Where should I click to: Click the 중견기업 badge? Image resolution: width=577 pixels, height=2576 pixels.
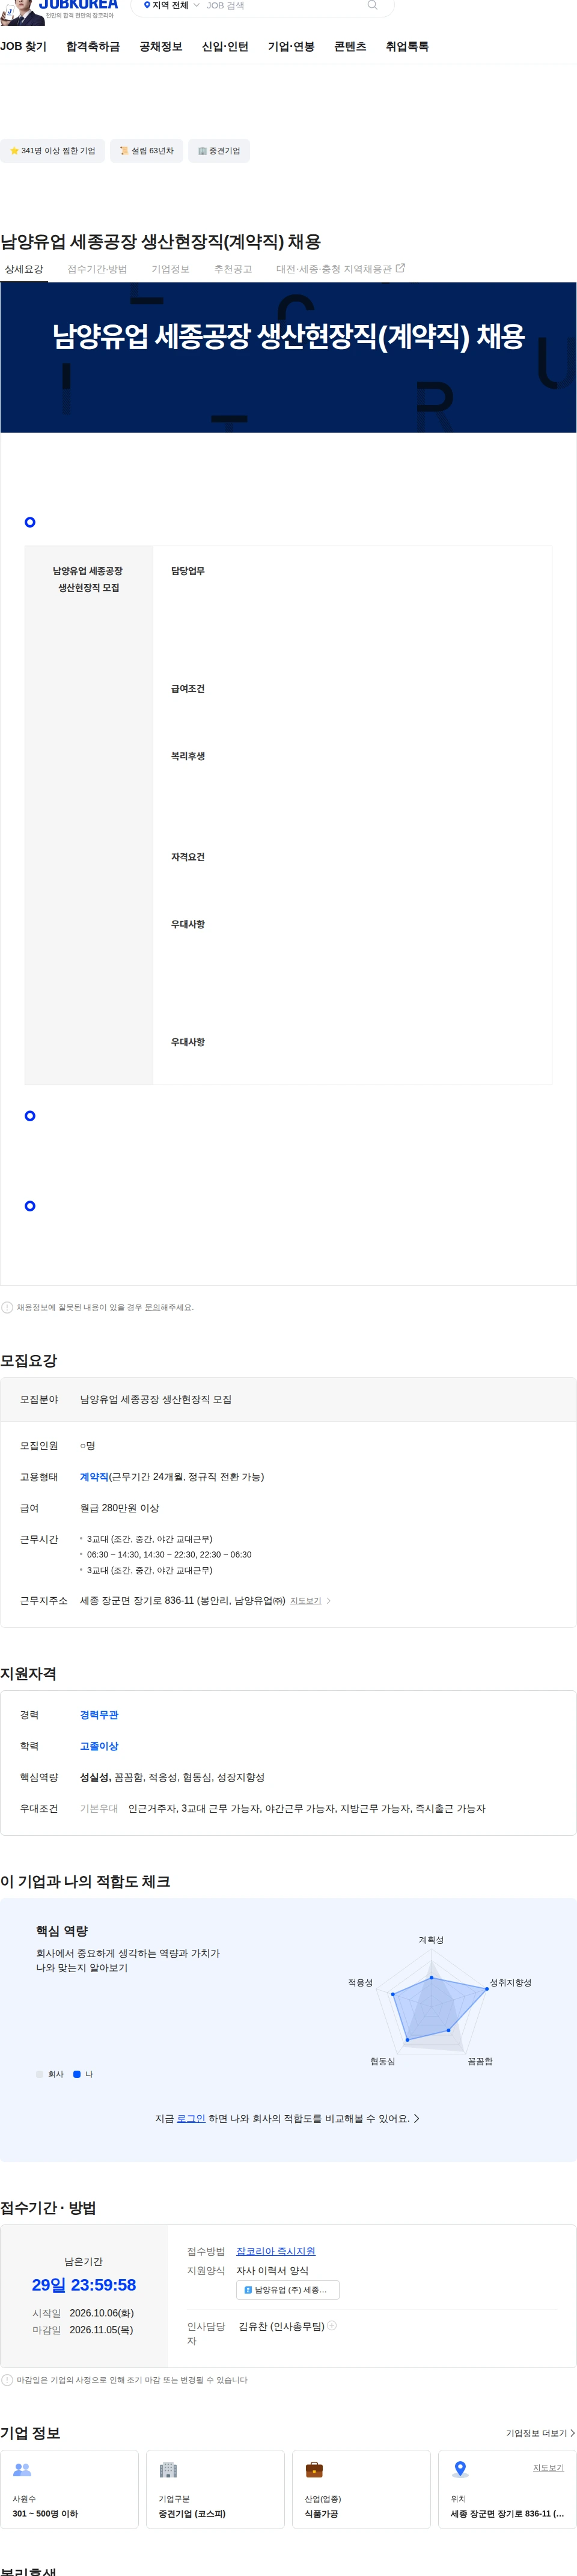(219, 151)
